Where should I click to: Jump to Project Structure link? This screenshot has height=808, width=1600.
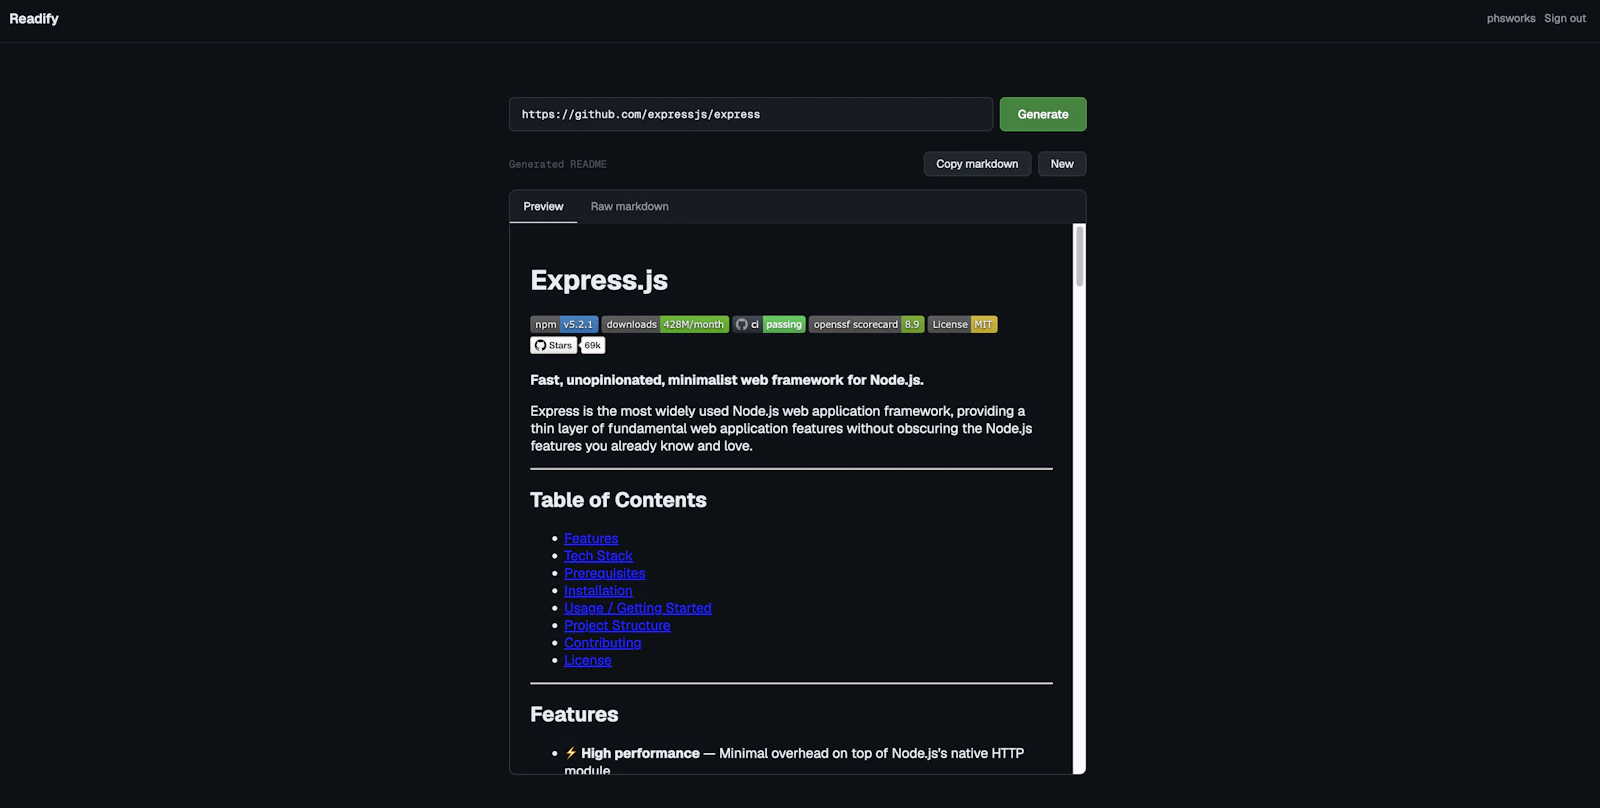point(617,626)
